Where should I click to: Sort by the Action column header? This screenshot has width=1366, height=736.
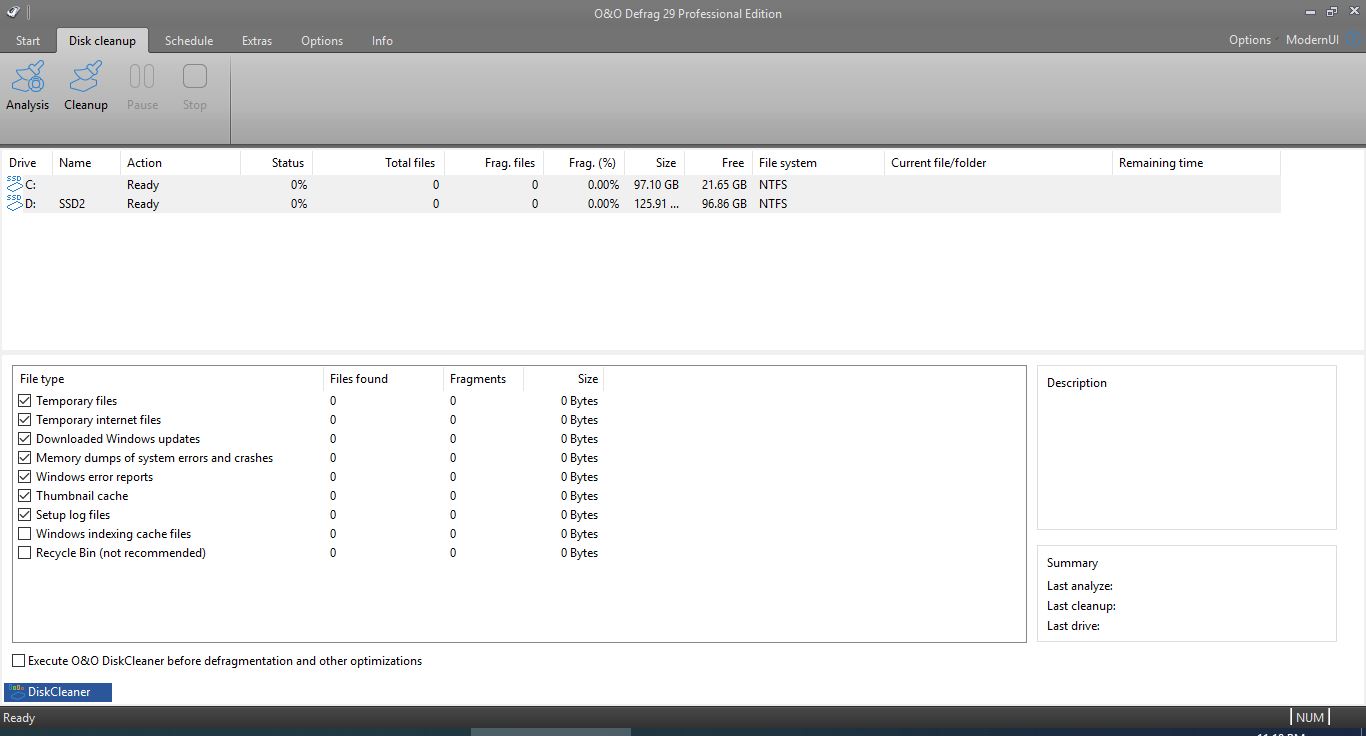[180, 163]
